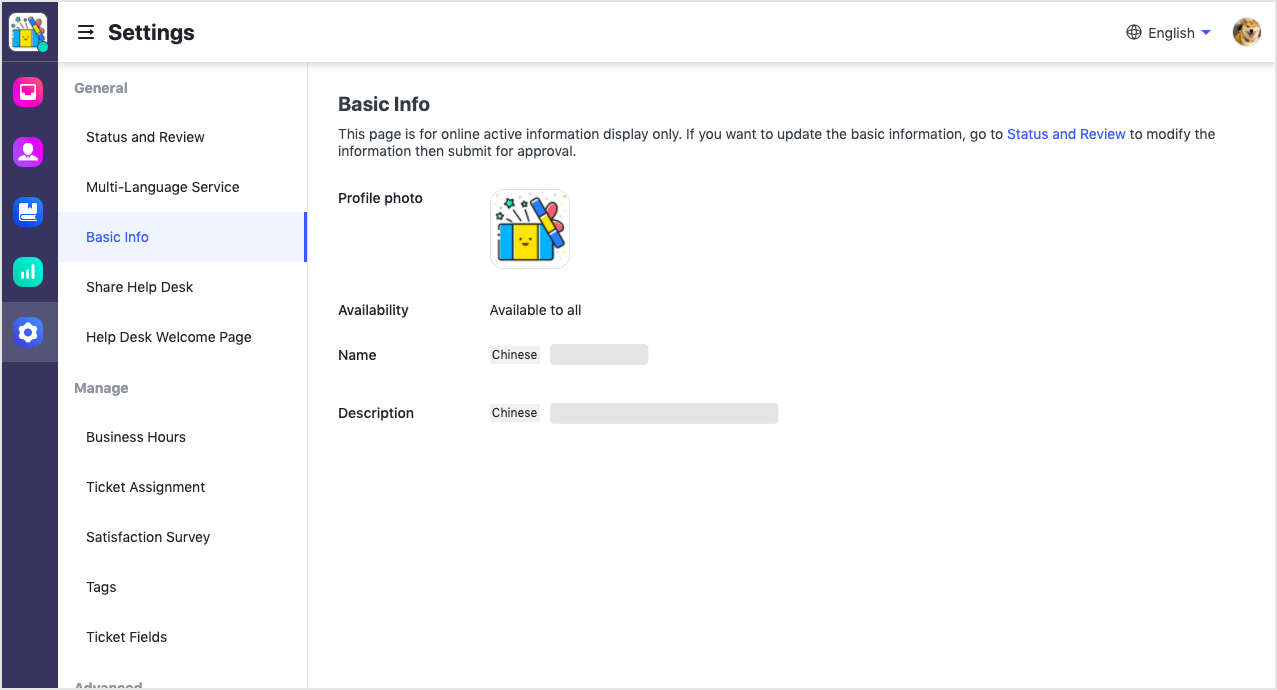Image resolution: width=1277 pixels, height=690 pixels.
Task: Open Multi-Language Service settings
Action: [163, 187]
